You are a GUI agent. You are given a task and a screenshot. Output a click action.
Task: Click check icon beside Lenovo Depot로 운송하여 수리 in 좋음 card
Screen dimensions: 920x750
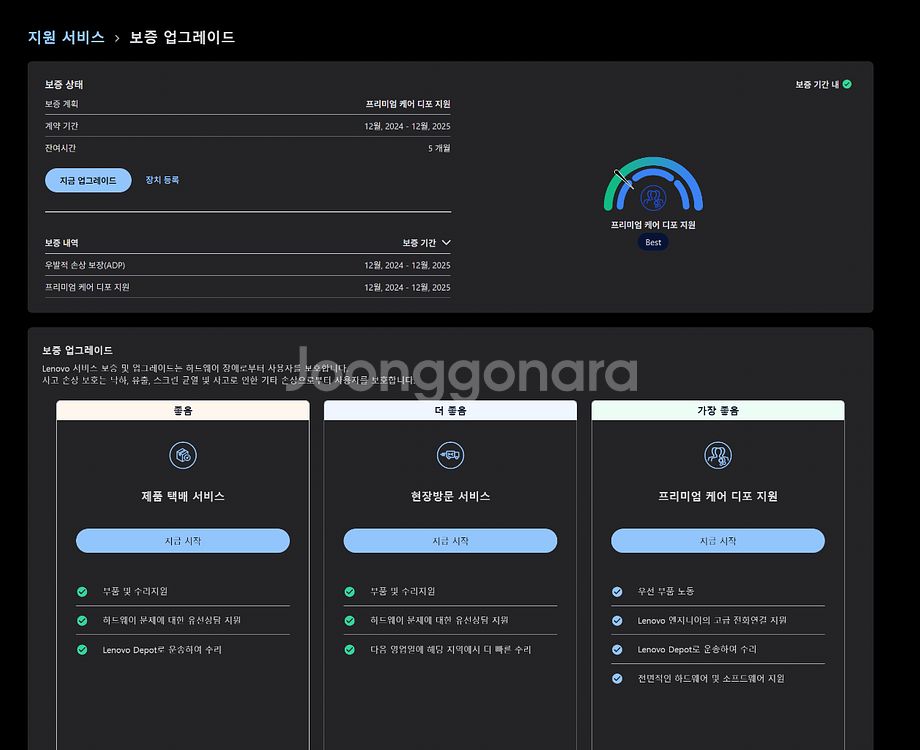[82, 650]
